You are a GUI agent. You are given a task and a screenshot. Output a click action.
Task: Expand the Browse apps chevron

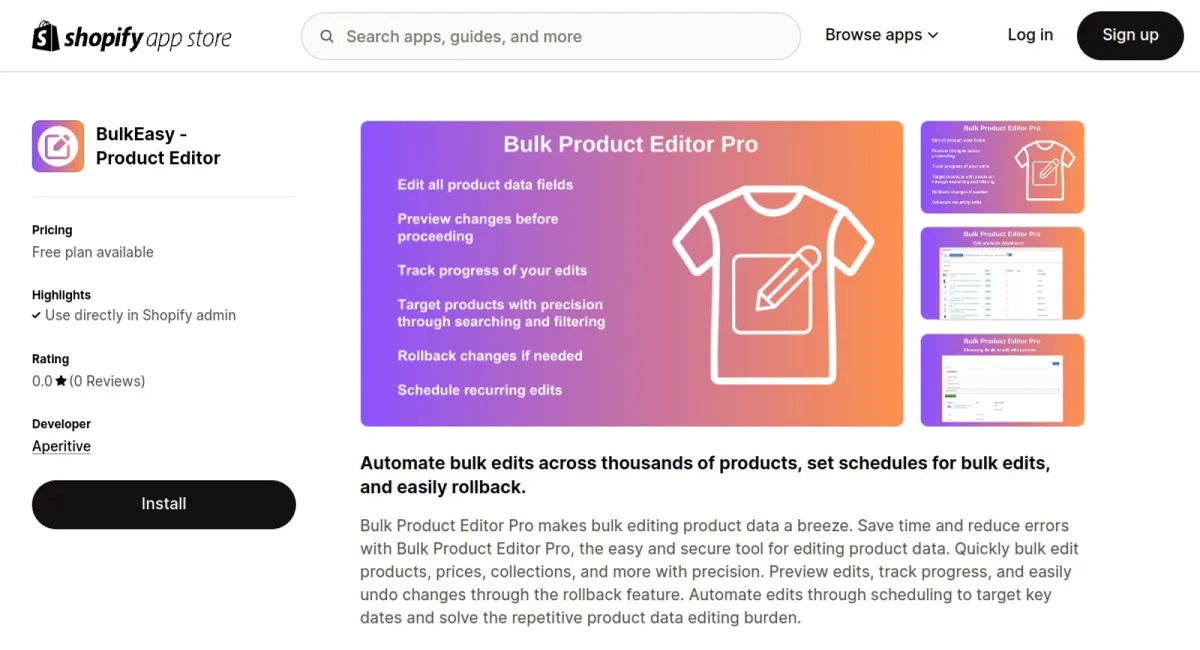coord(933,35)
